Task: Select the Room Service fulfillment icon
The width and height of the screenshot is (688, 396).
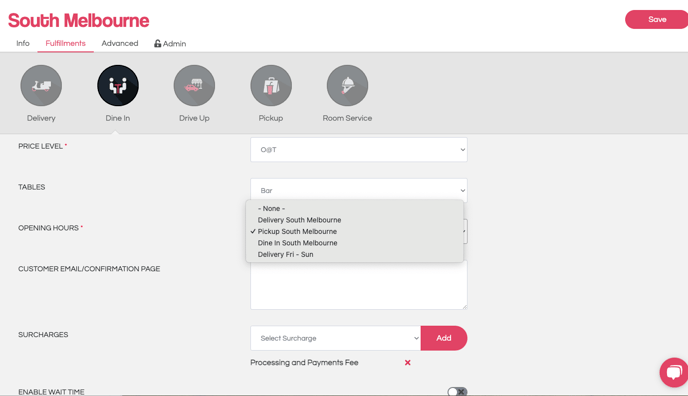Action: (x=348, y=86)
